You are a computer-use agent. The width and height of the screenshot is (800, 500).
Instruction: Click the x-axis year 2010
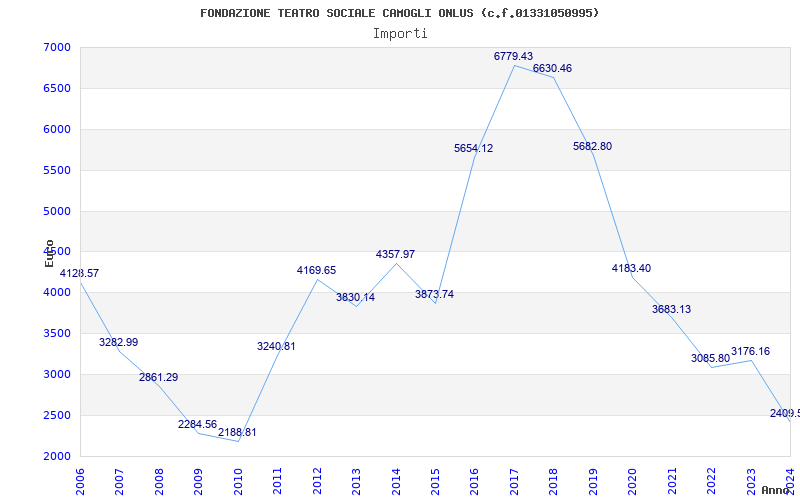238,482
